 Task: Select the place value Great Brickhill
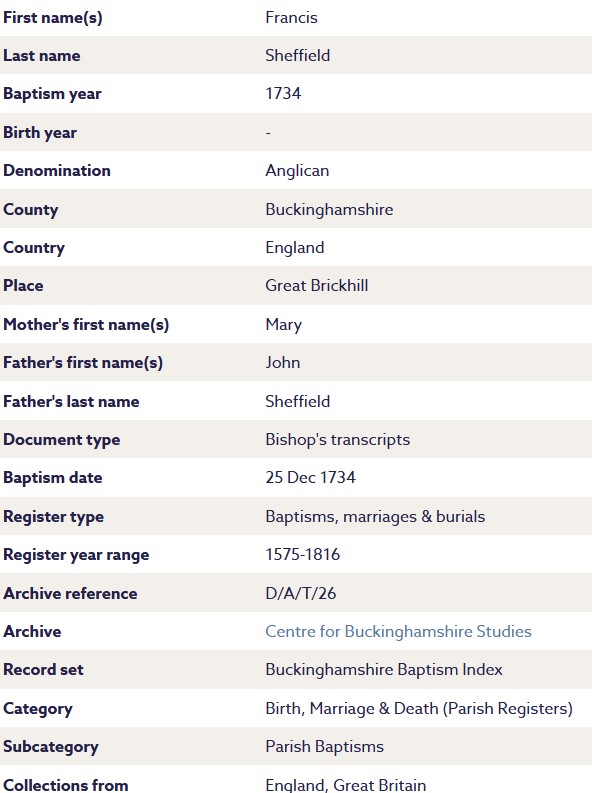[x=316, y=285]
